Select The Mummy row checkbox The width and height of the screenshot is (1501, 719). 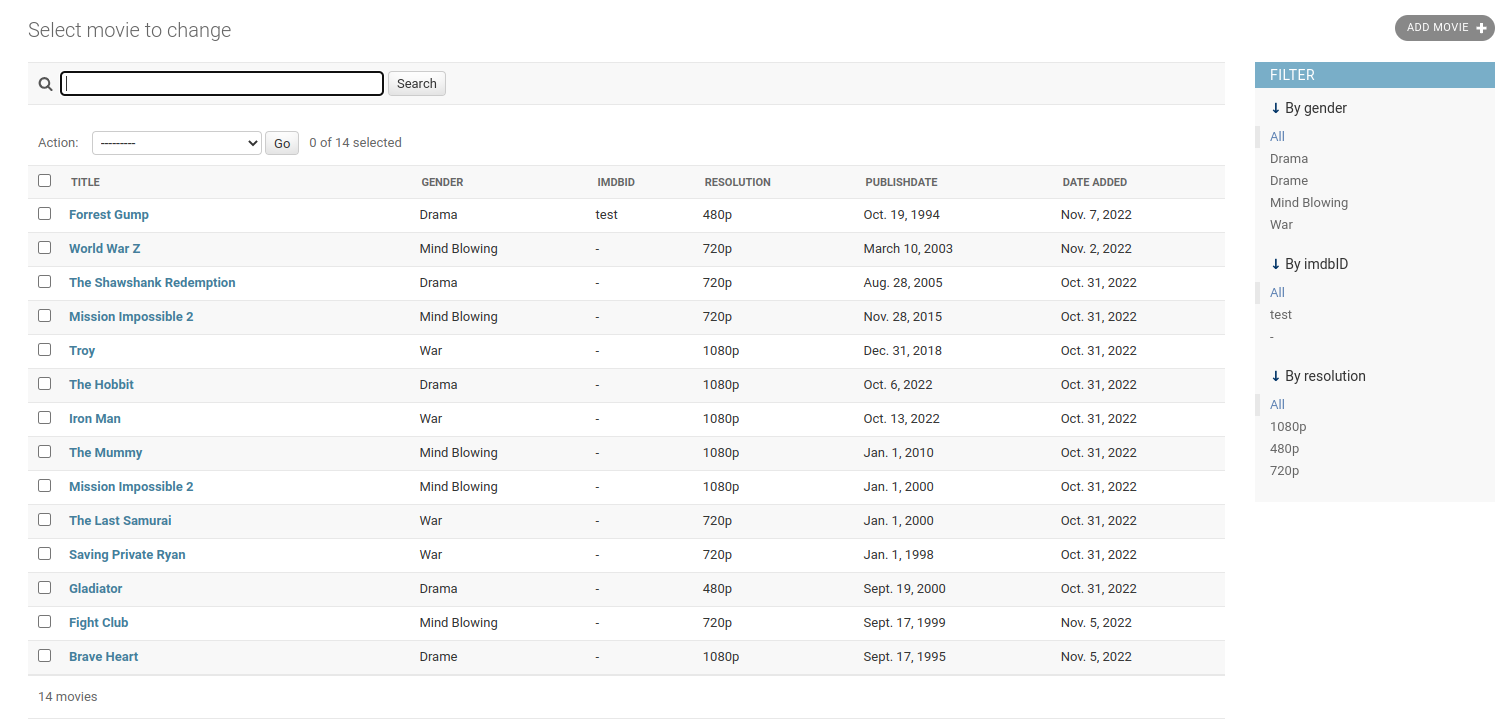(x=44, y=452)
